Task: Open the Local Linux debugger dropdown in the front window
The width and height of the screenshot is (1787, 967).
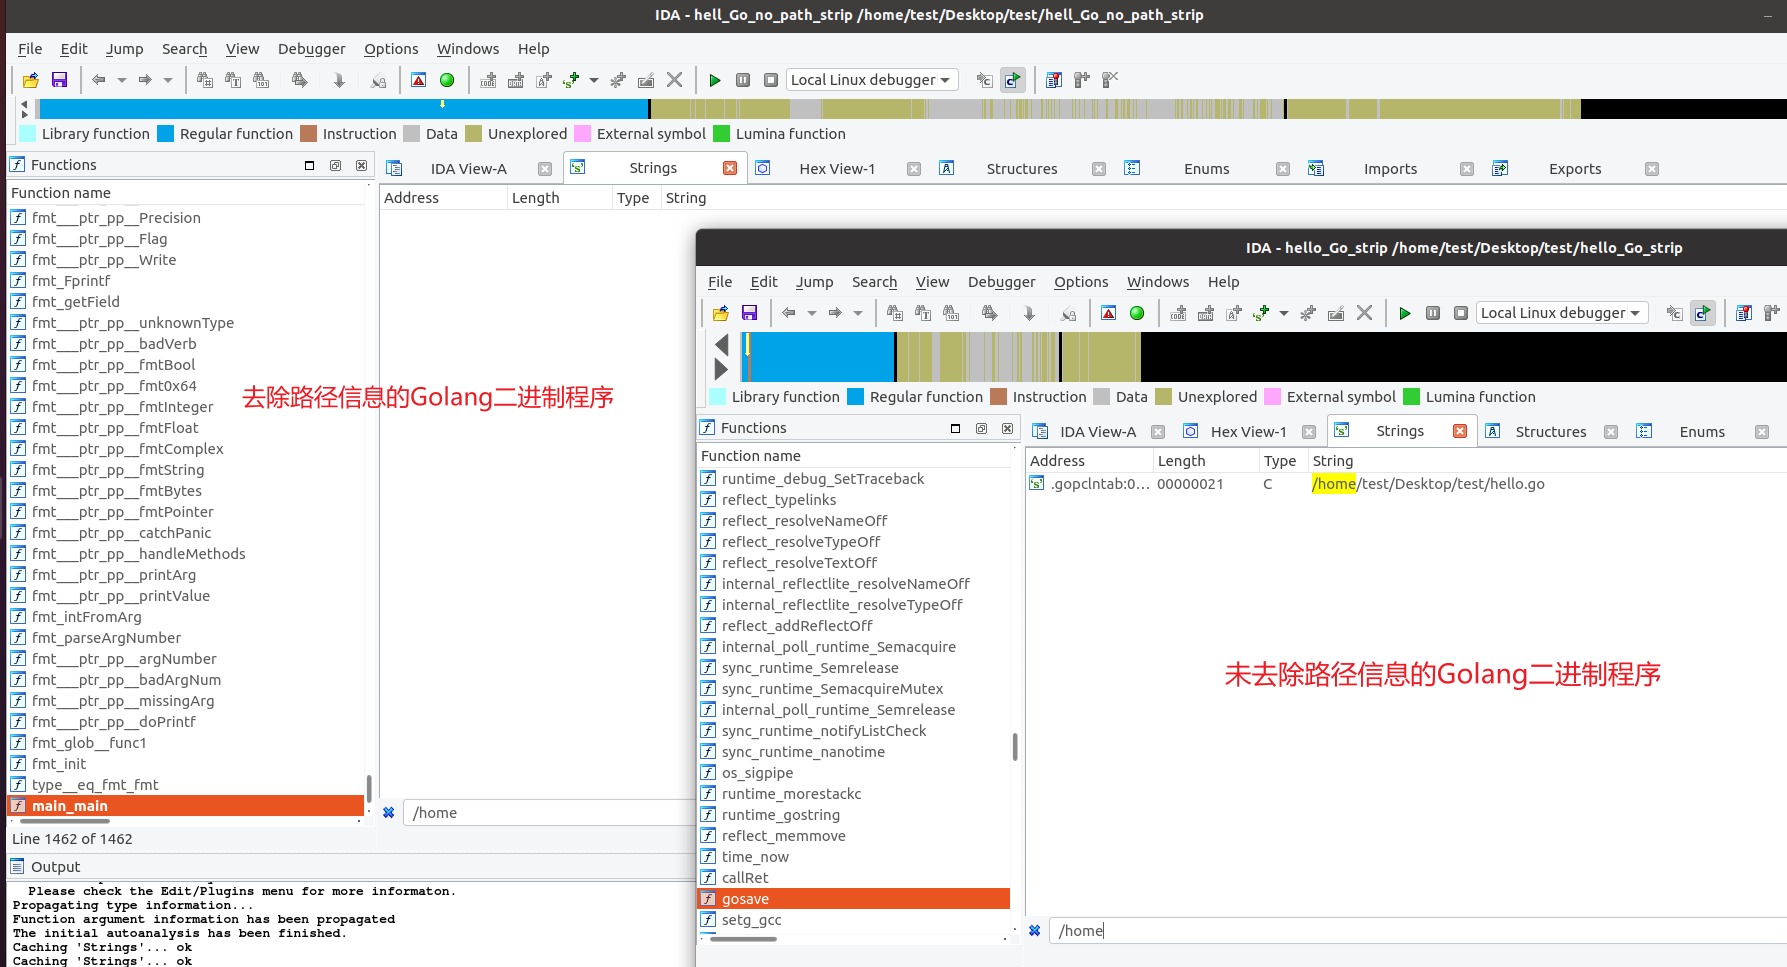Action: pos(1561,313)
